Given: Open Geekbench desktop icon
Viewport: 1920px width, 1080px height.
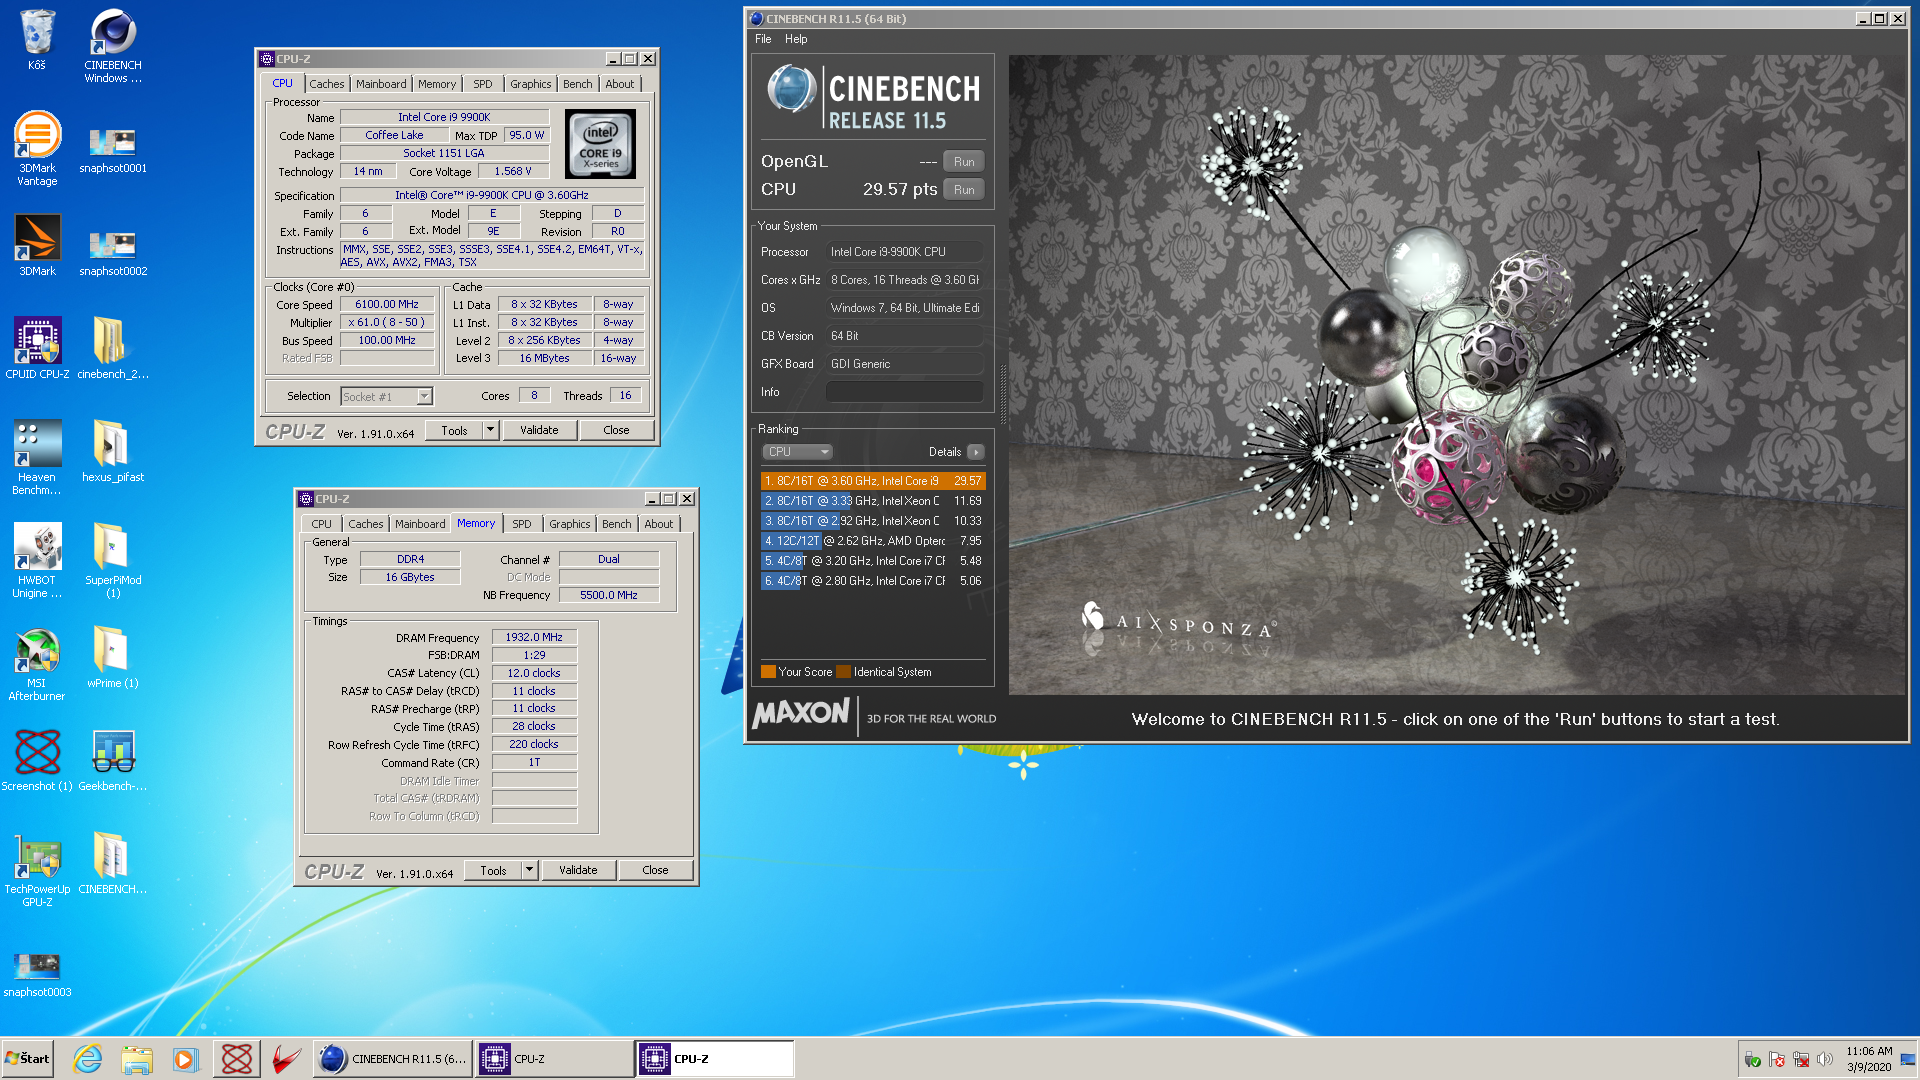Looking at the screenshot, I should pos(113,760).
